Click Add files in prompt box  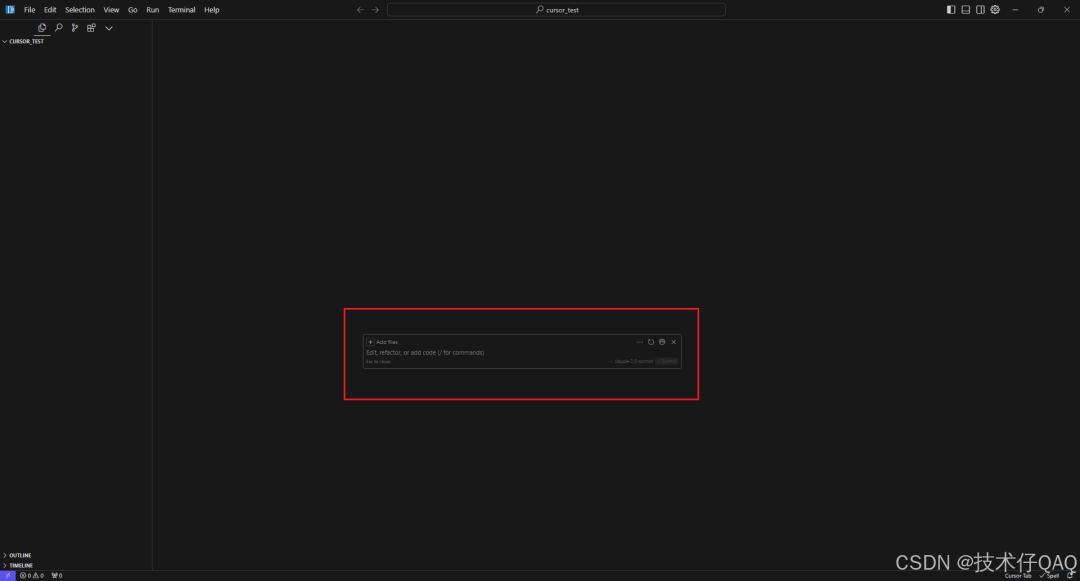[382, 341]
